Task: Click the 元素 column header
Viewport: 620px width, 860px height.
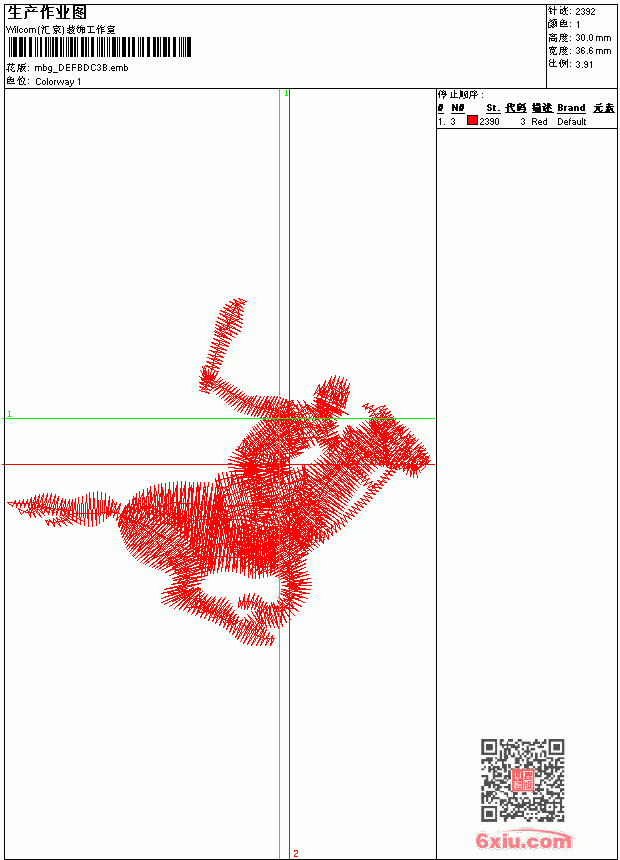Action: coord(604,108)
